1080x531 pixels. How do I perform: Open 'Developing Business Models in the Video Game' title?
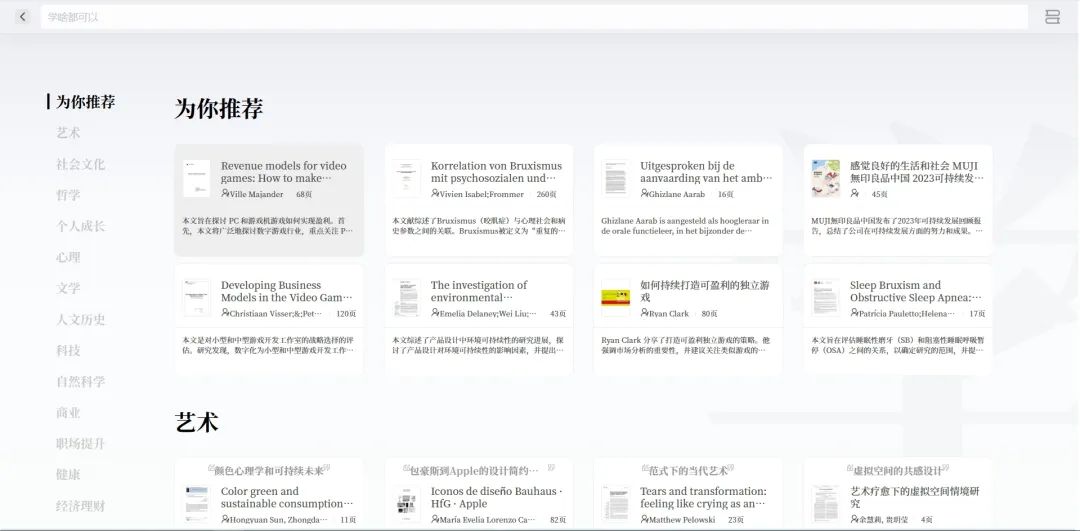pyautogui.click(x=287, y=291)
